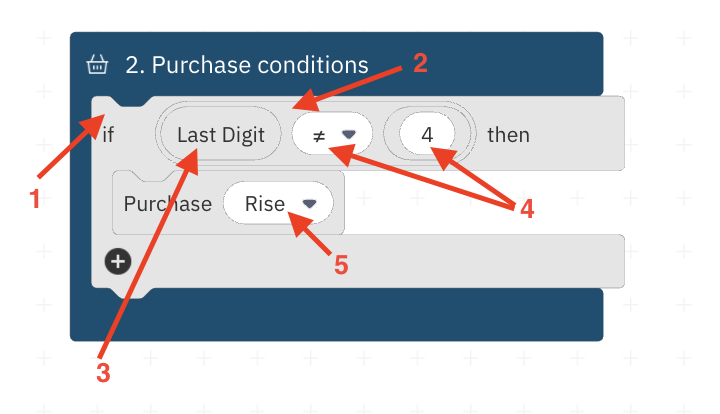This screenshot has width=720, height=414.
Task: Select the Purchase block label
Action: (168, 204)
